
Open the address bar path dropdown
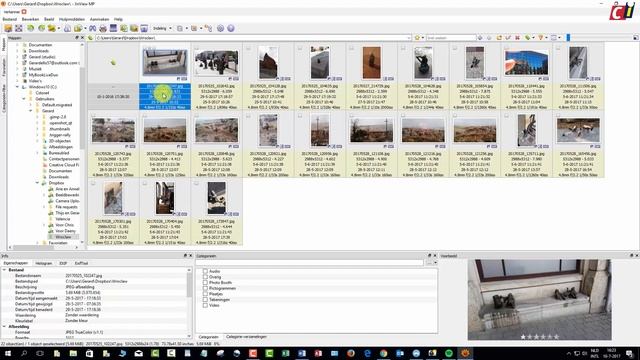(x=409, y=38)
